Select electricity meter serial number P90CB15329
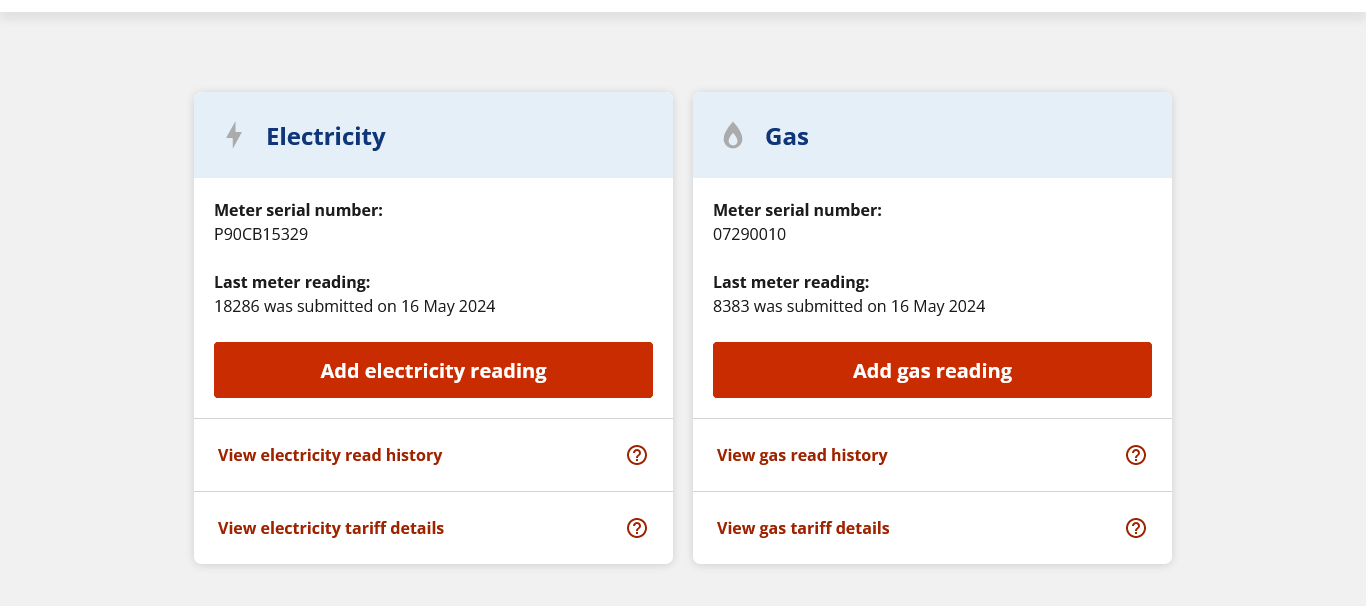 [x=261, y=235]
